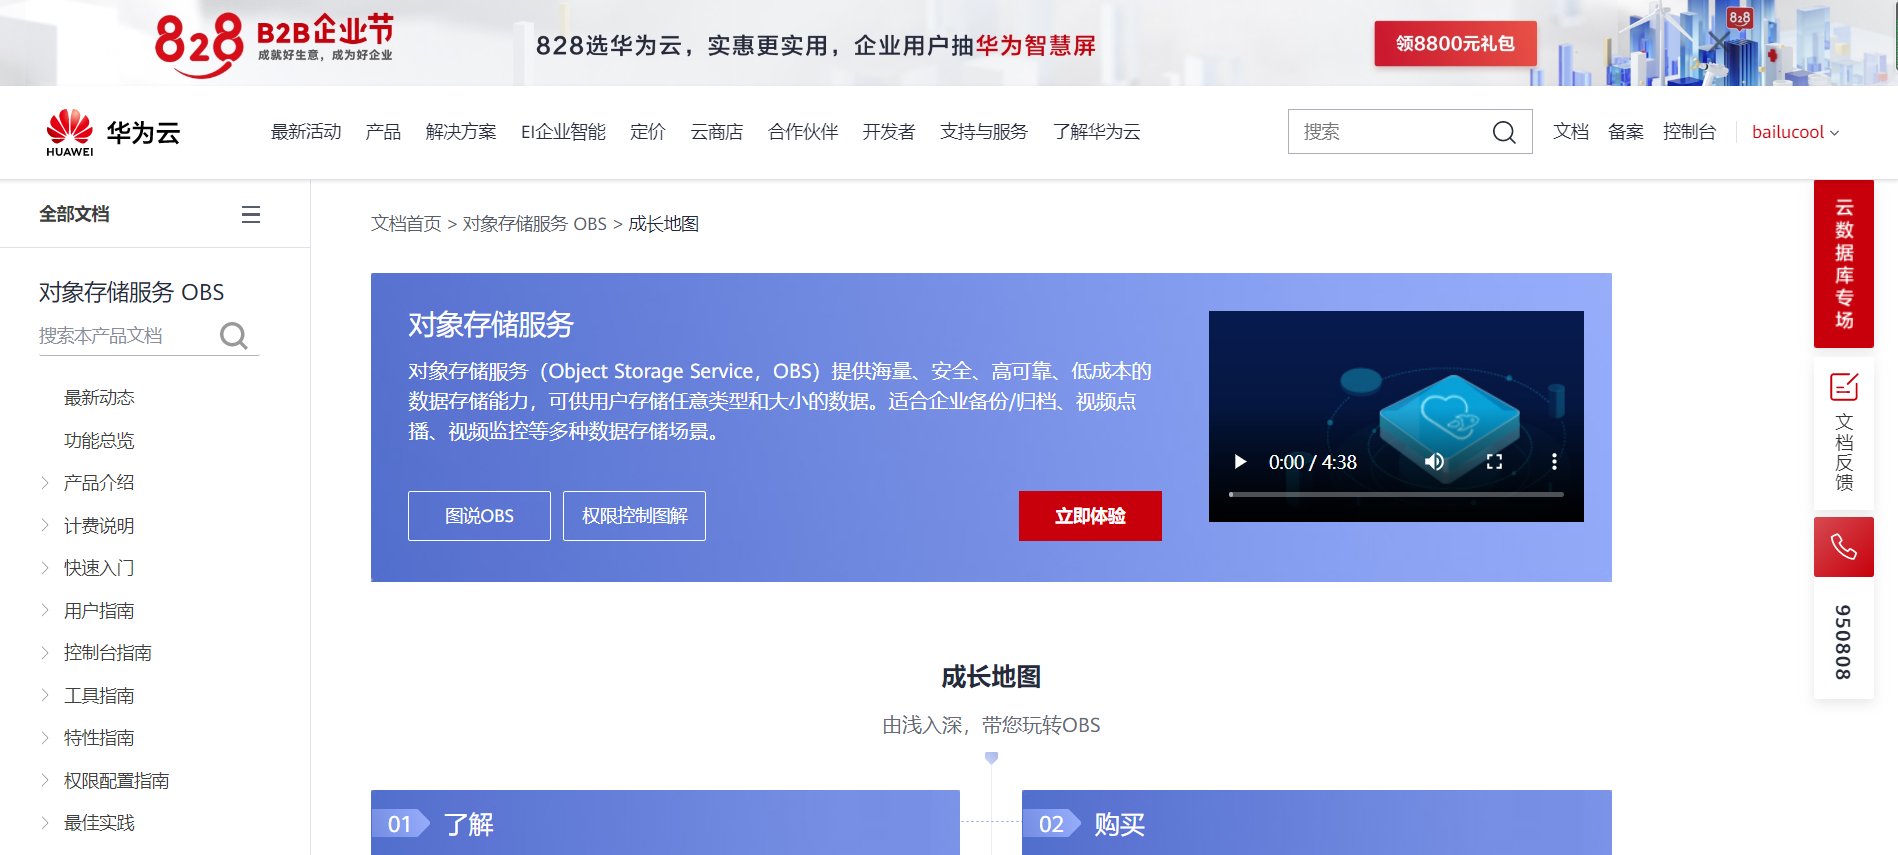
Task: Open the 开发者 nav menu
Action: click(889, 132)
